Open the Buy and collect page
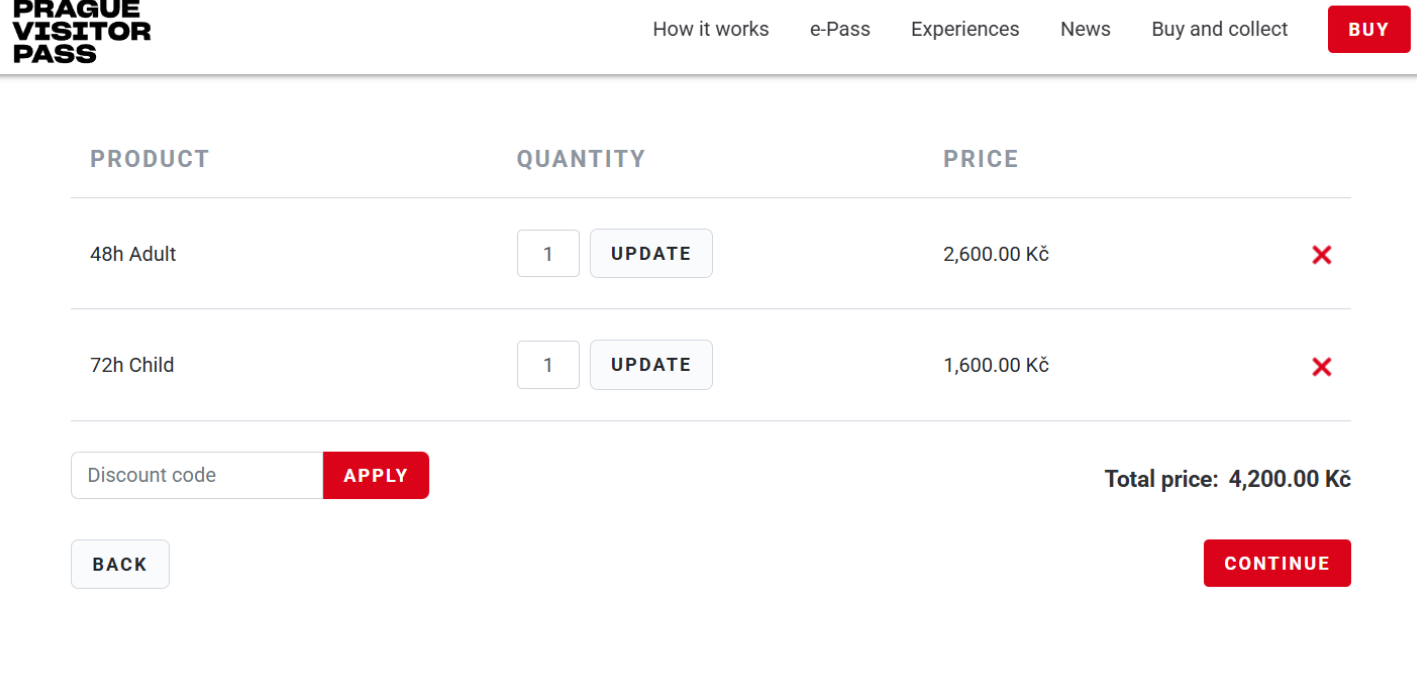 [x=1219, y=30]
